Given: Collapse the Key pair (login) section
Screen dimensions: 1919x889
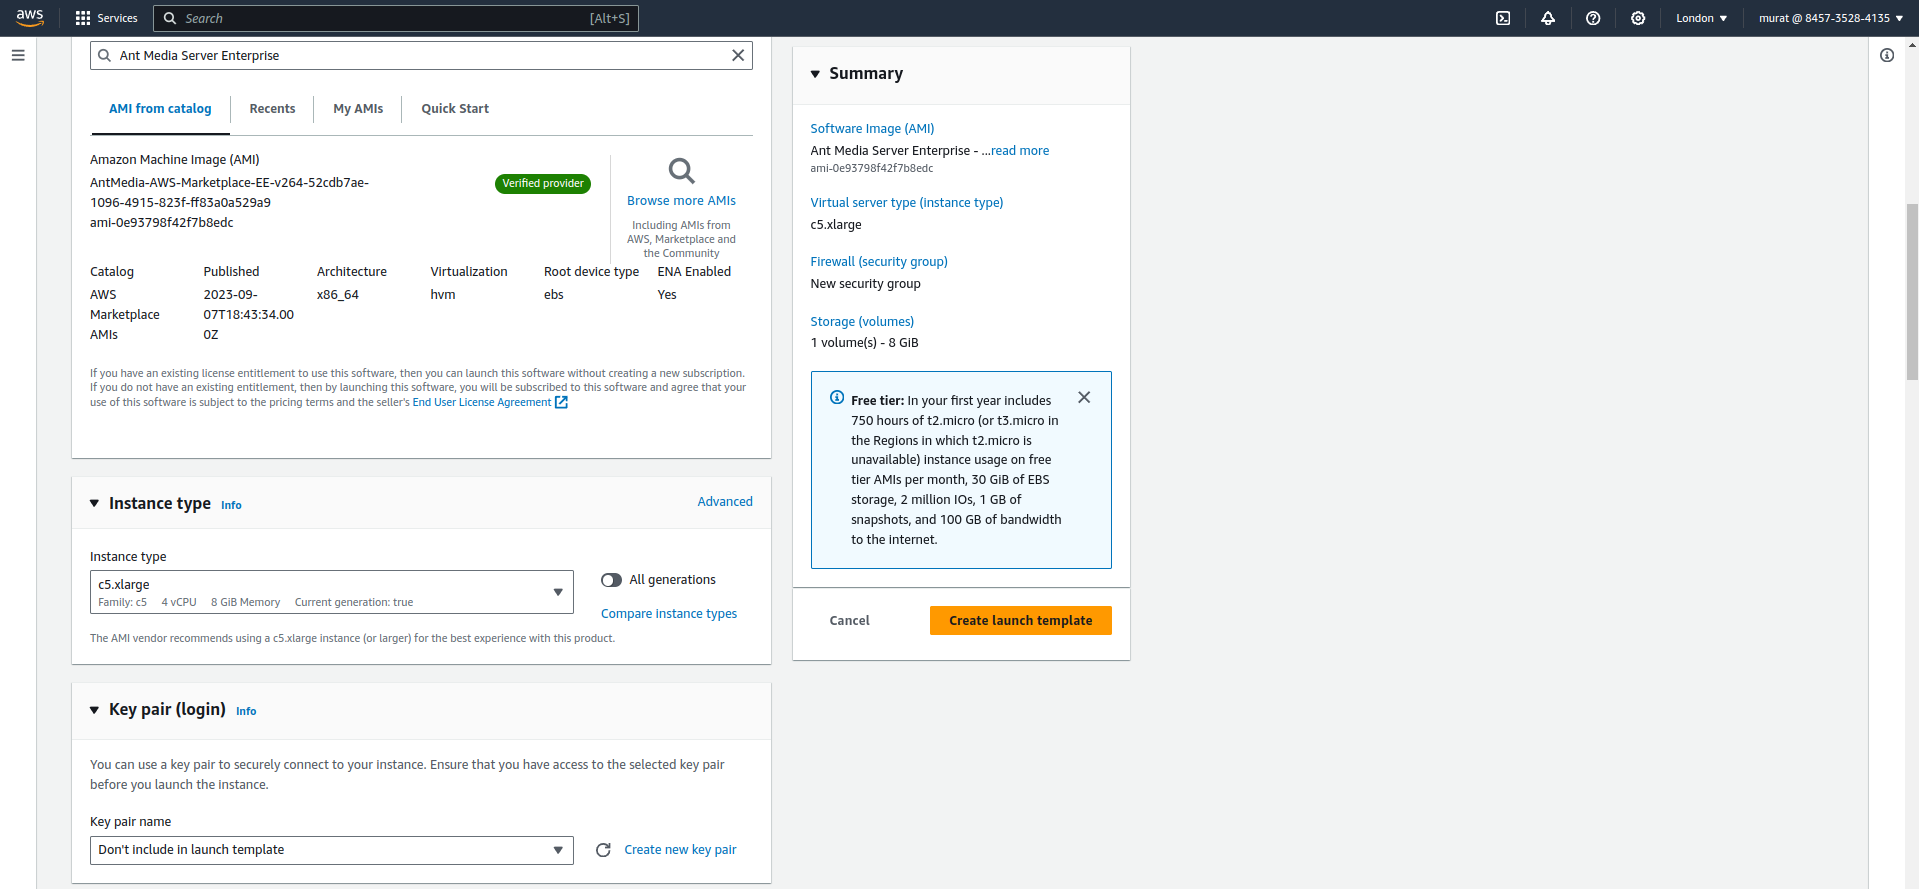Looking at the screenshot, I should 94,710.
